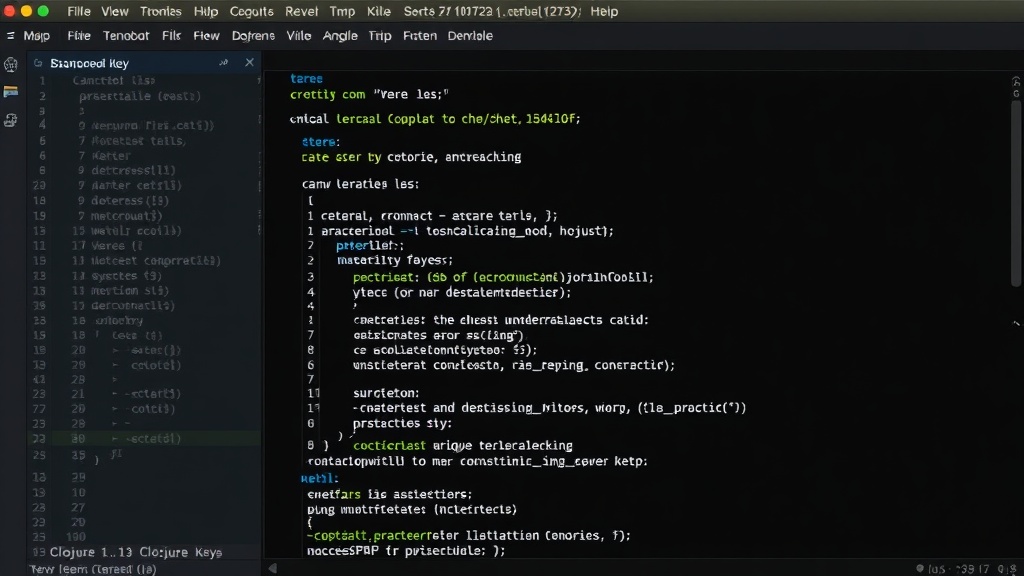Select the 'Wecuro fier.catl)' row

point(152,125)
